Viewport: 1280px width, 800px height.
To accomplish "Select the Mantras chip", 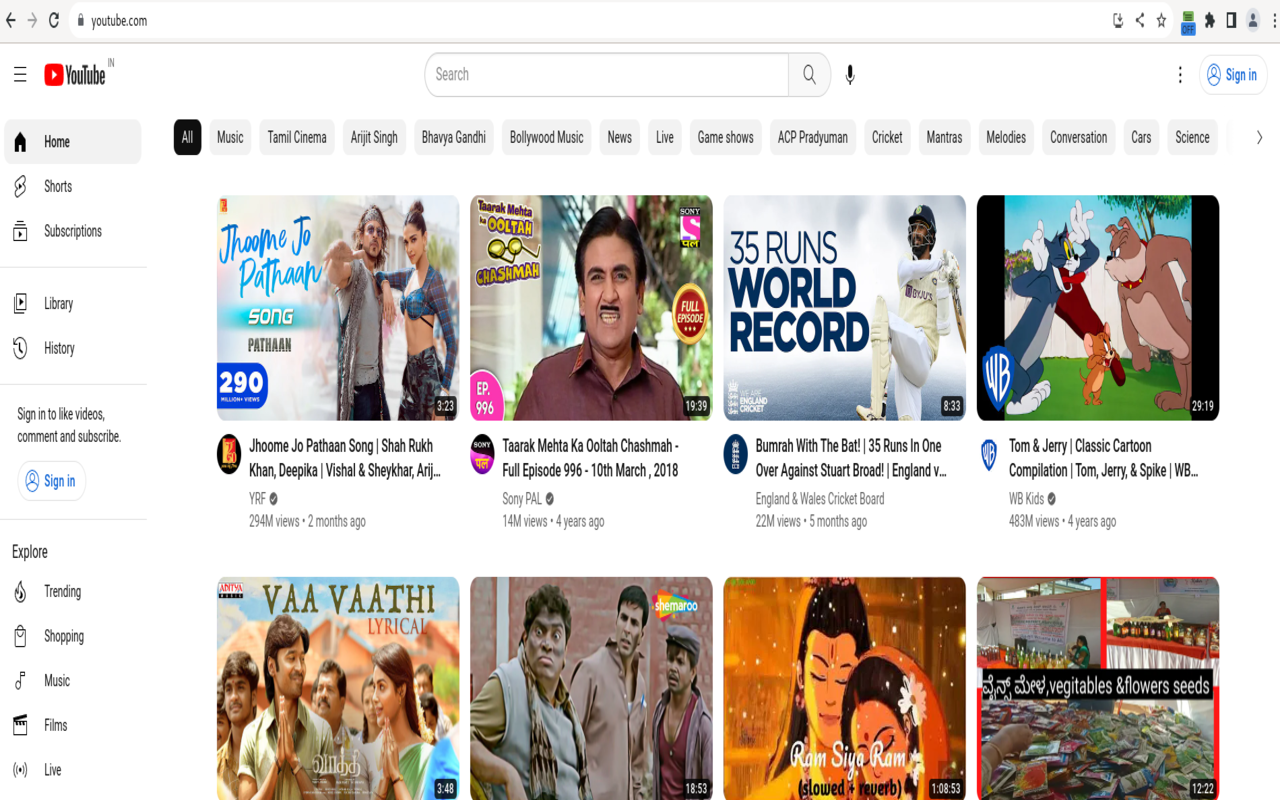I will [x=944, y=138].
